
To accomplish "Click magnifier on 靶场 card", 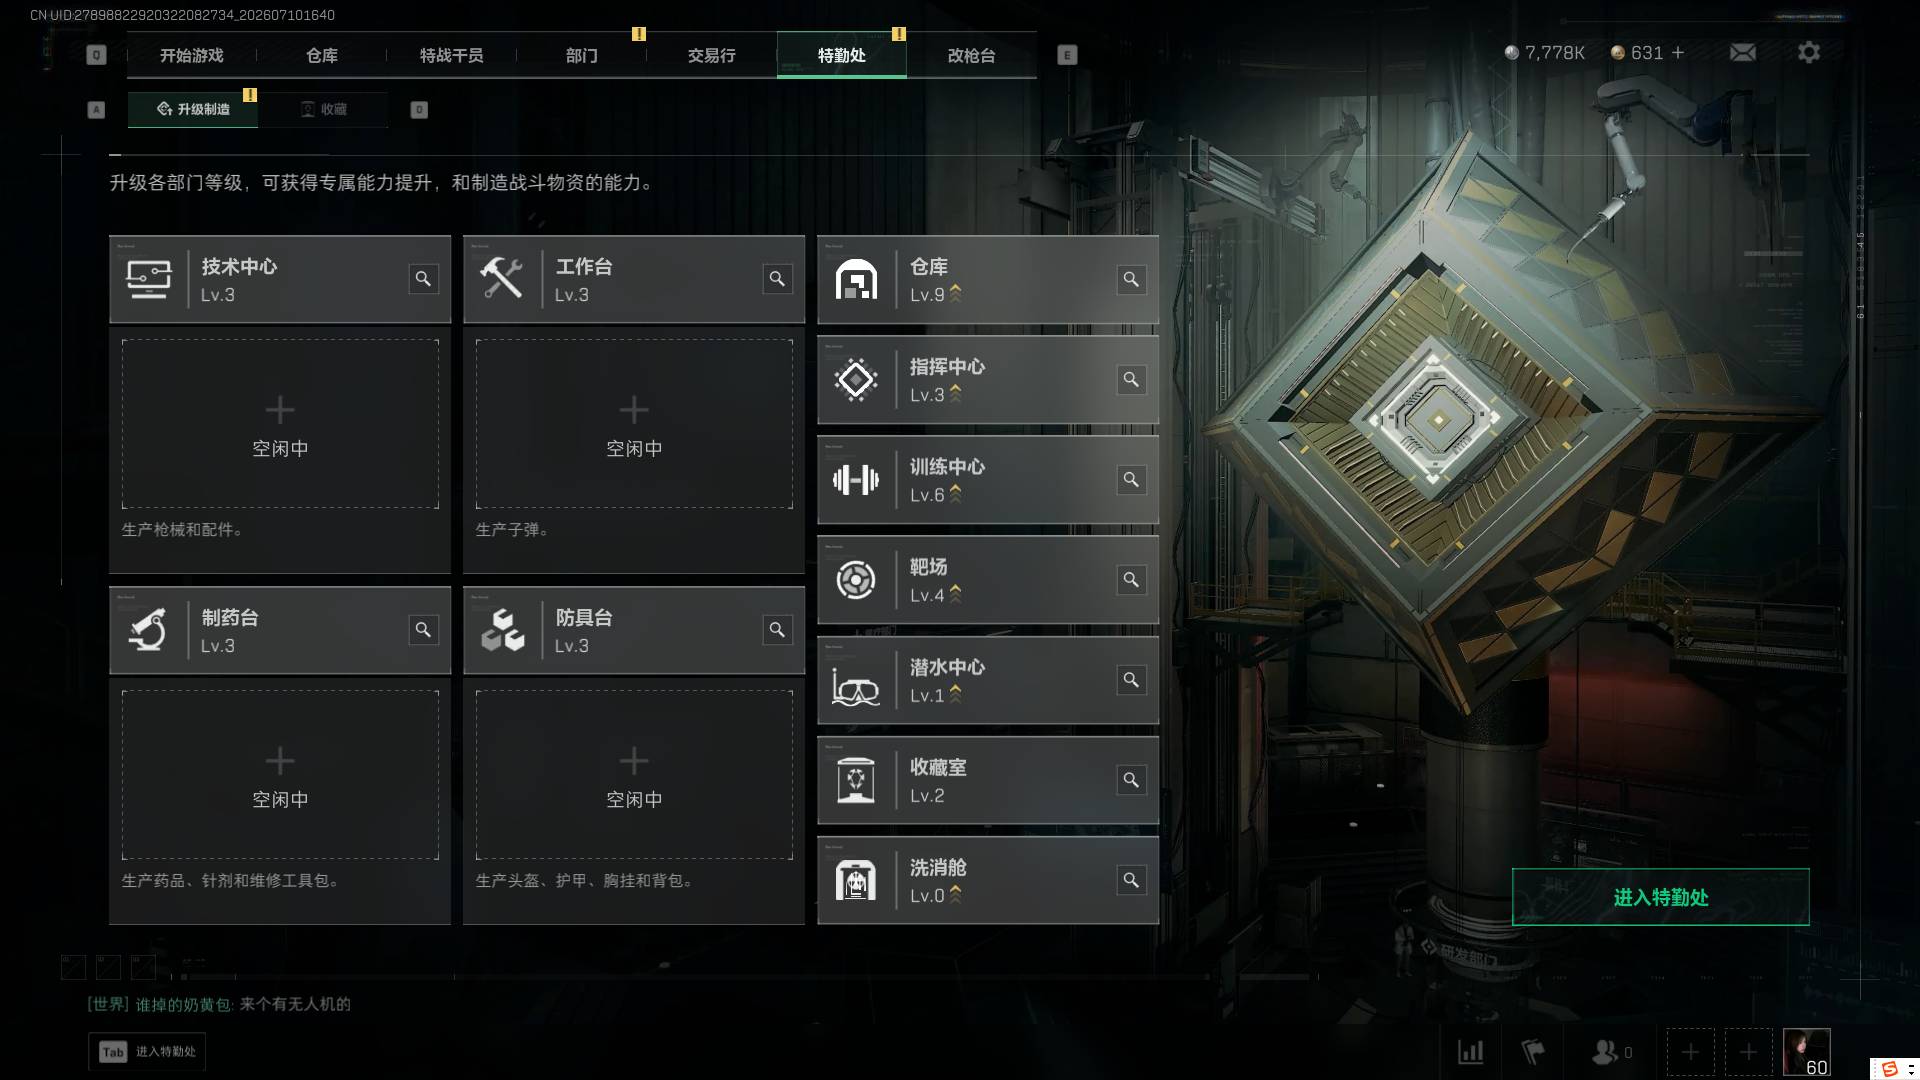I will tap(1131, 580).
